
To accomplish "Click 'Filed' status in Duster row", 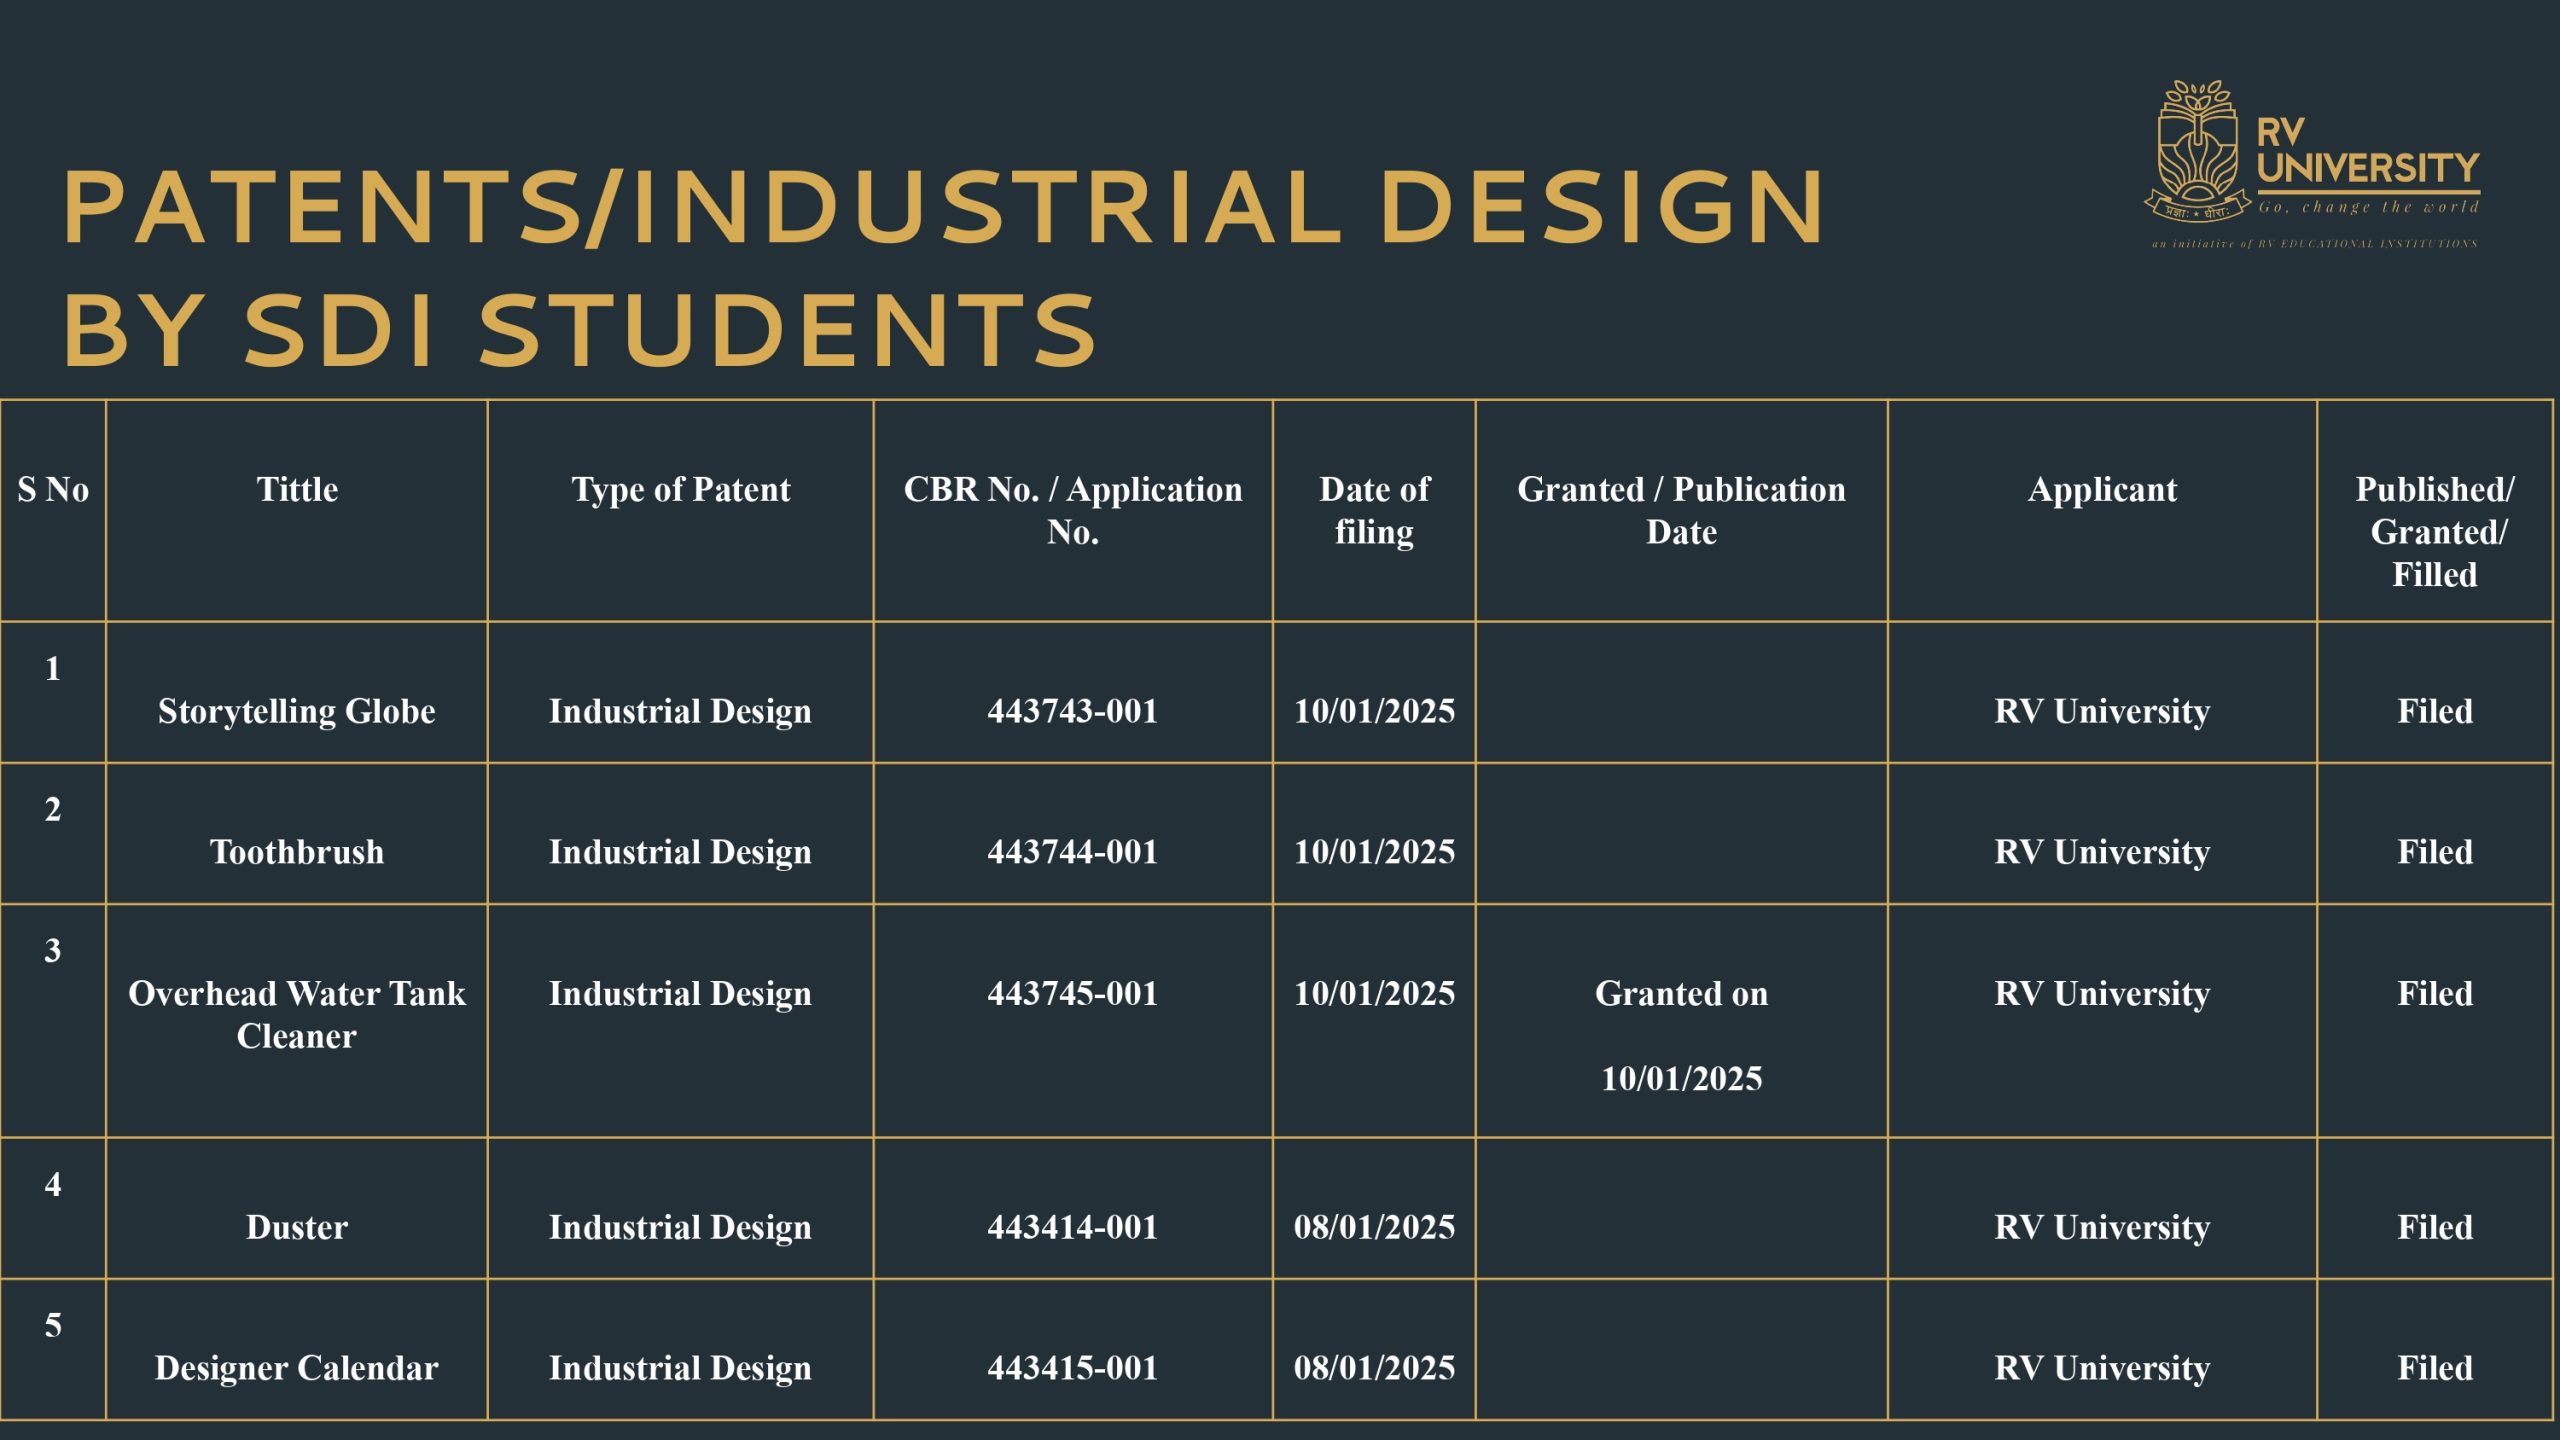I will 2434,1227.
